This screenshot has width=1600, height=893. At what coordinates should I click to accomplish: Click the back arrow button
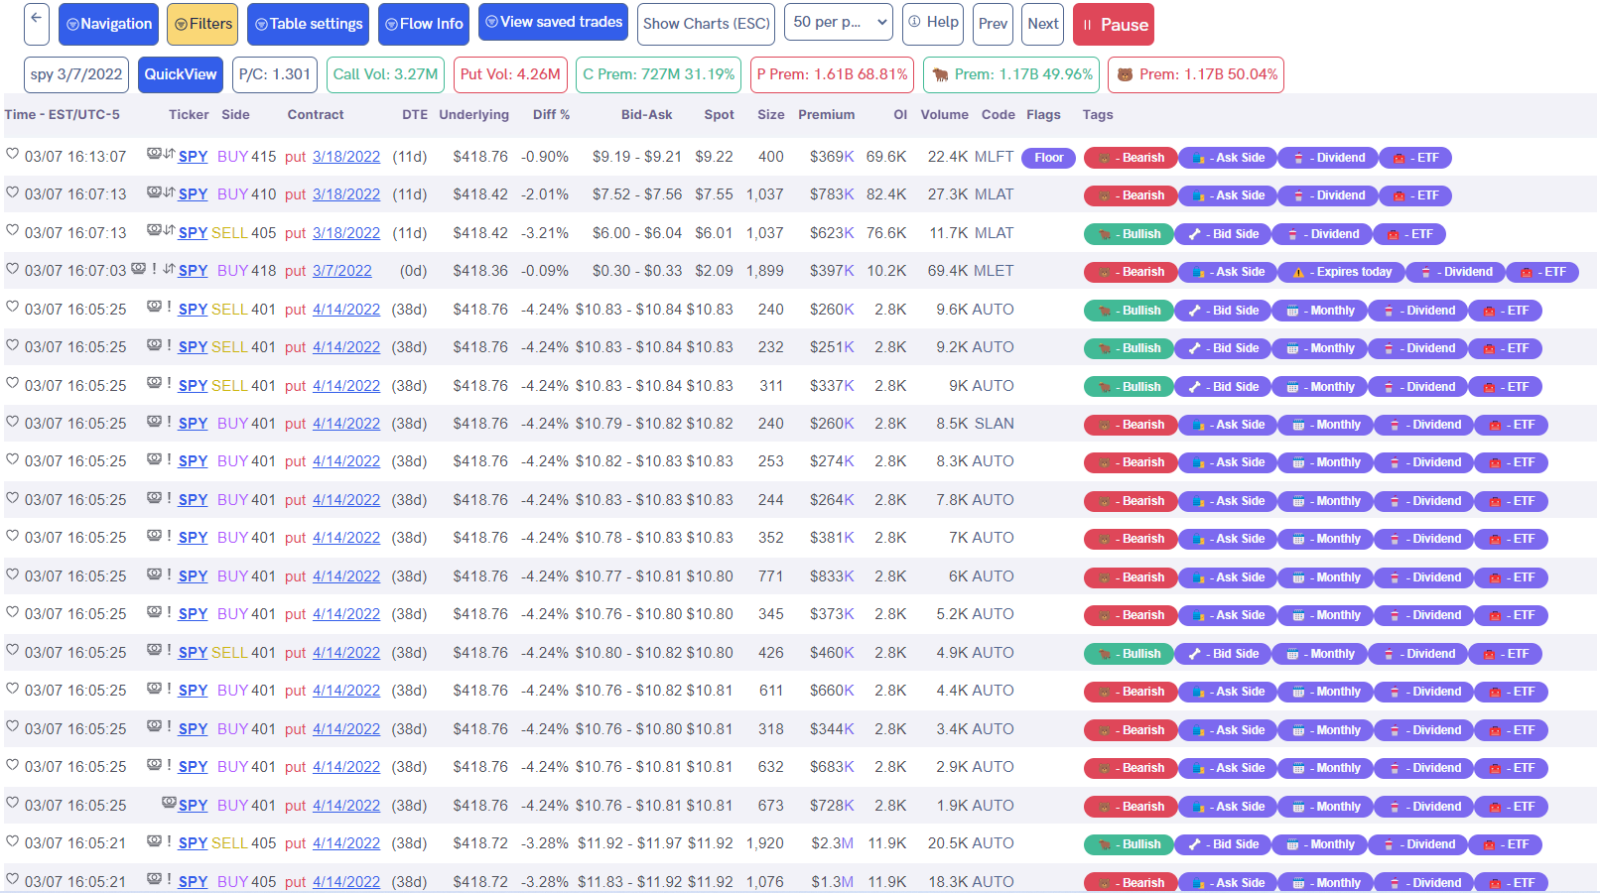37,23
